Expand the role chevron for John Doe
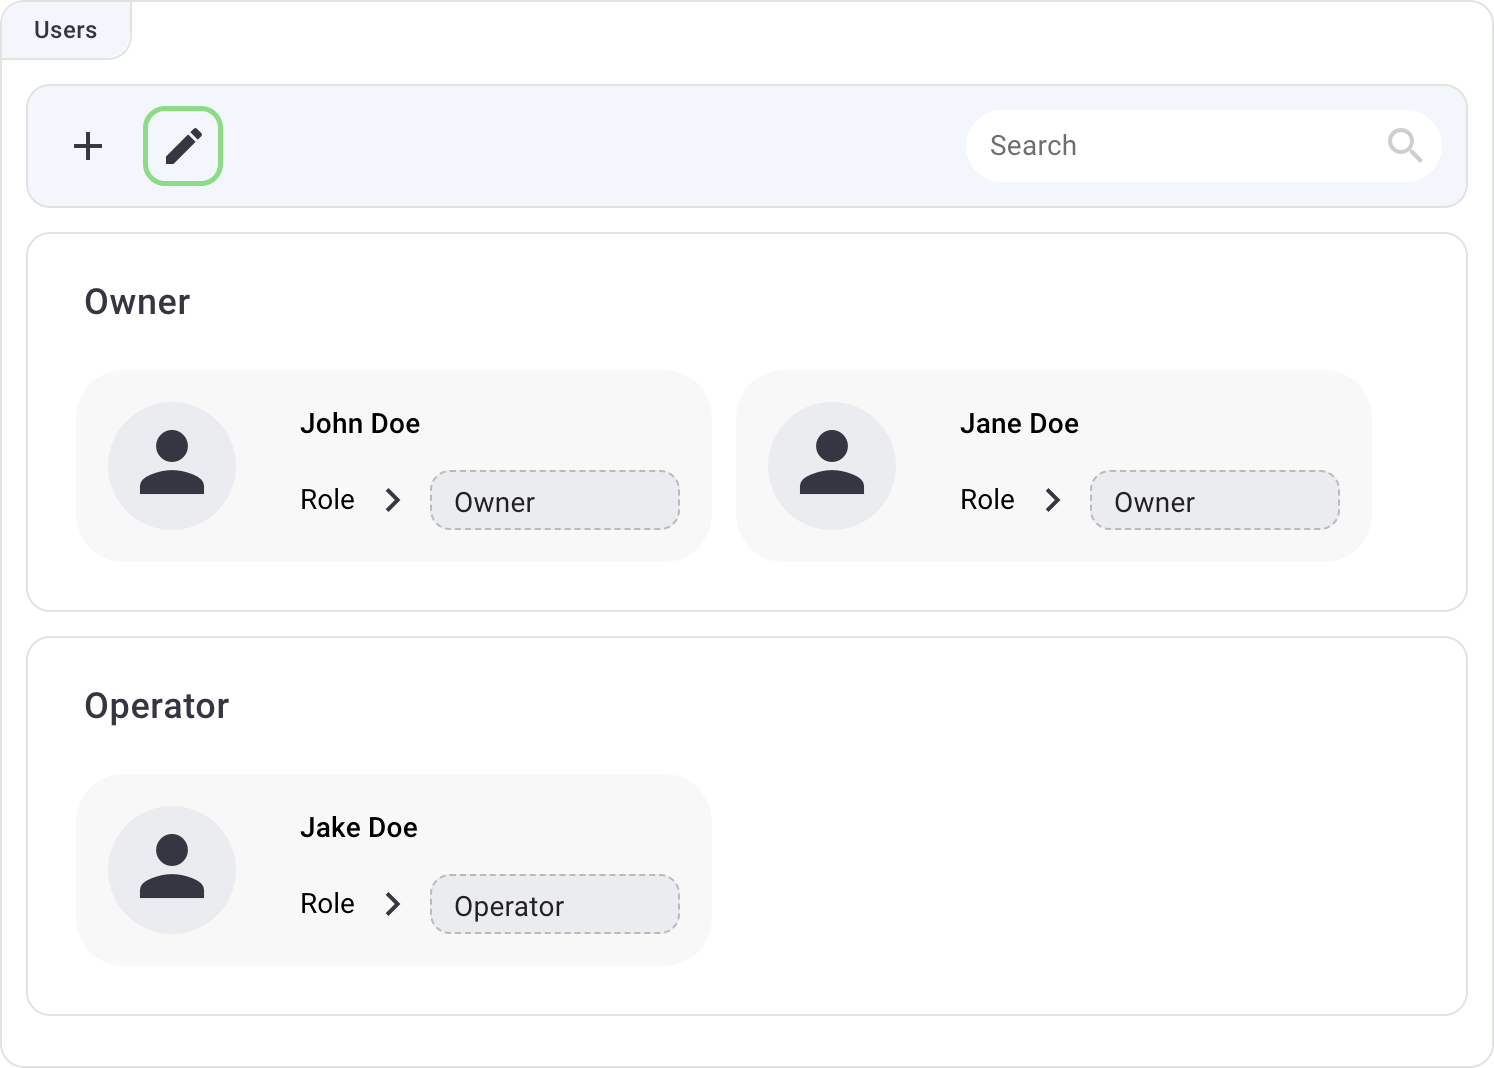Image resolution: width=1494 pixels, height=1068 pixels. (393, 500)
